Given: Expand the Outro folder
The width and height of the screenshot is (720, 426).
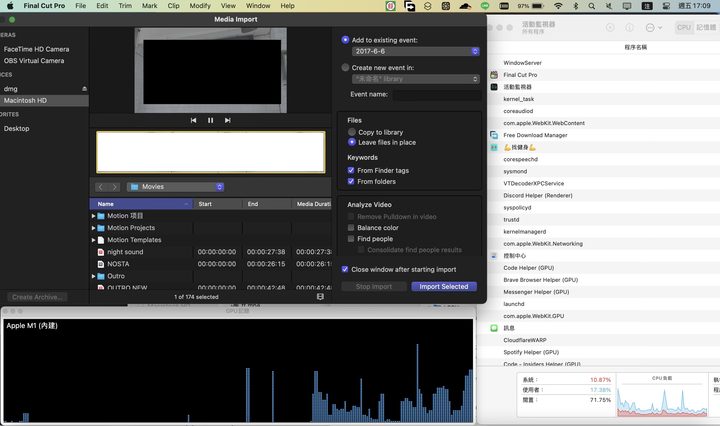Looking at the screenshot, I should click(93, 276).
